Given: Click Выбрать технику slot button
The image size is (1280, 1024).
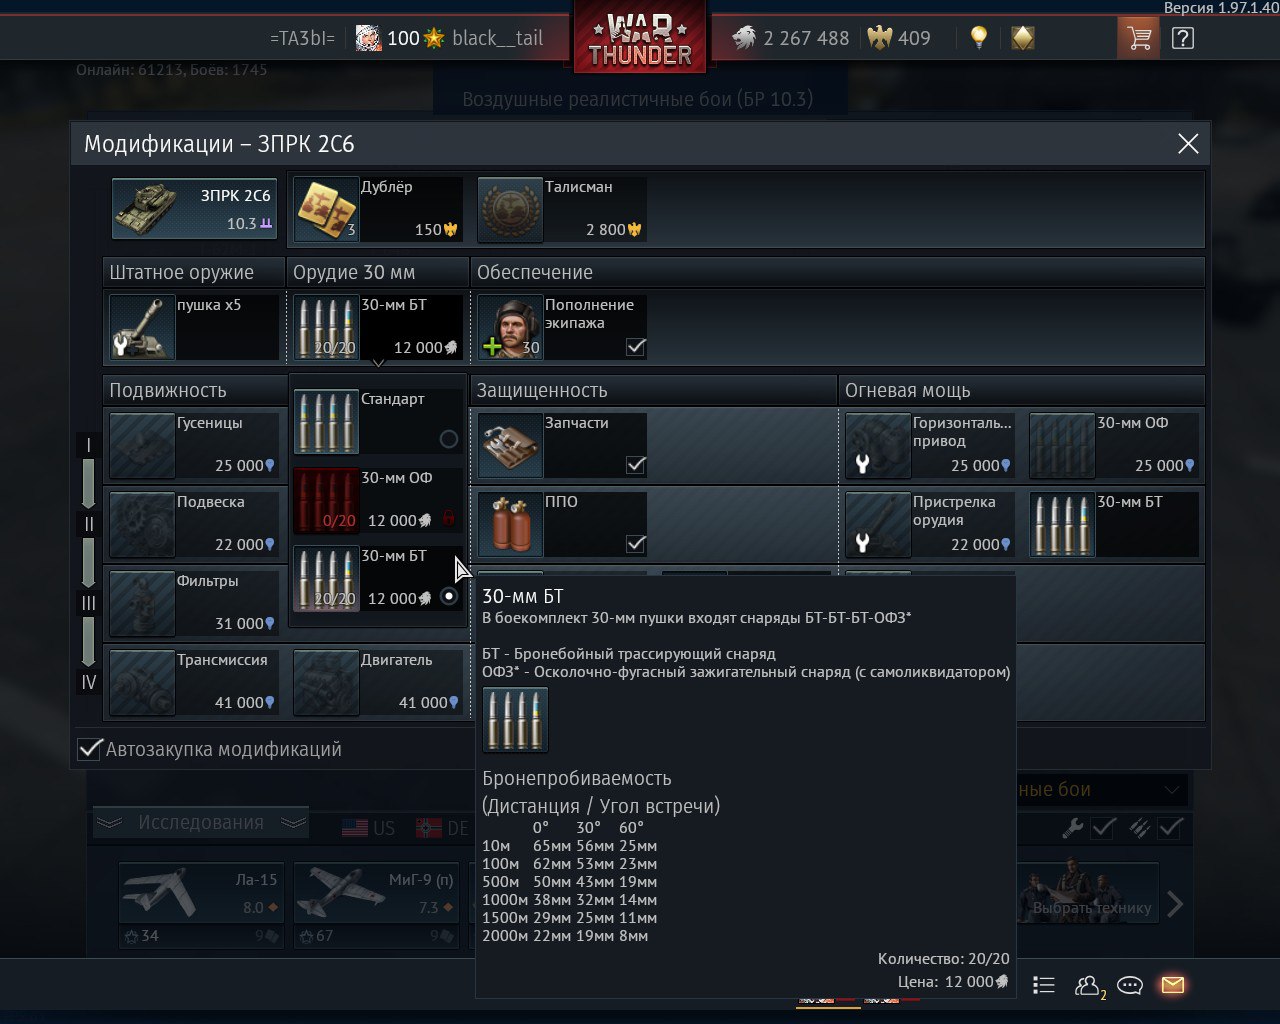Looking at the screenshot, I should click(1088, 892).
